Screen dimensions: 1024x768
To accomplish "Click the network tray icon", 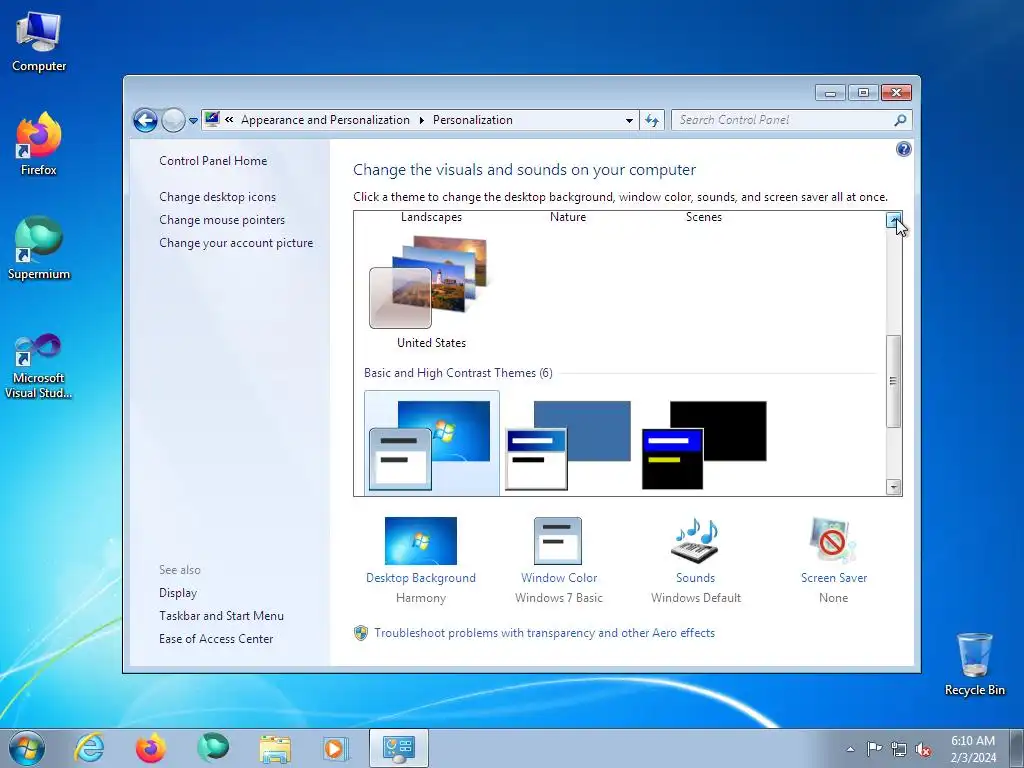I will 899,750.
